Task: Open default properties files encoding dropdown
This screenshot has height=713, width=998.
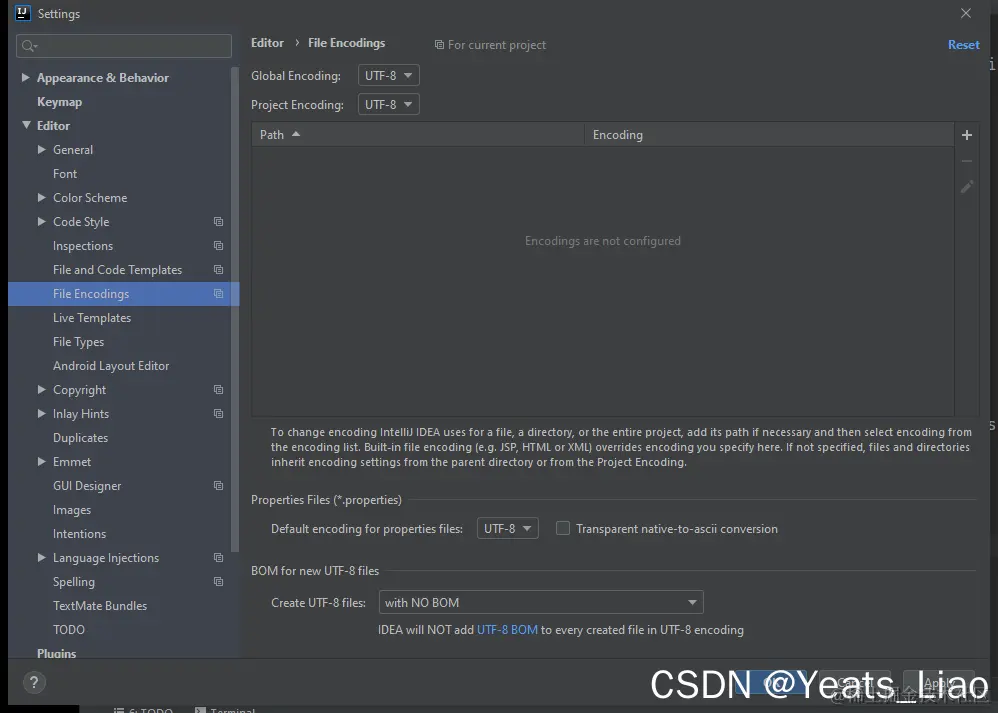Action: click(x=507, y=528)
